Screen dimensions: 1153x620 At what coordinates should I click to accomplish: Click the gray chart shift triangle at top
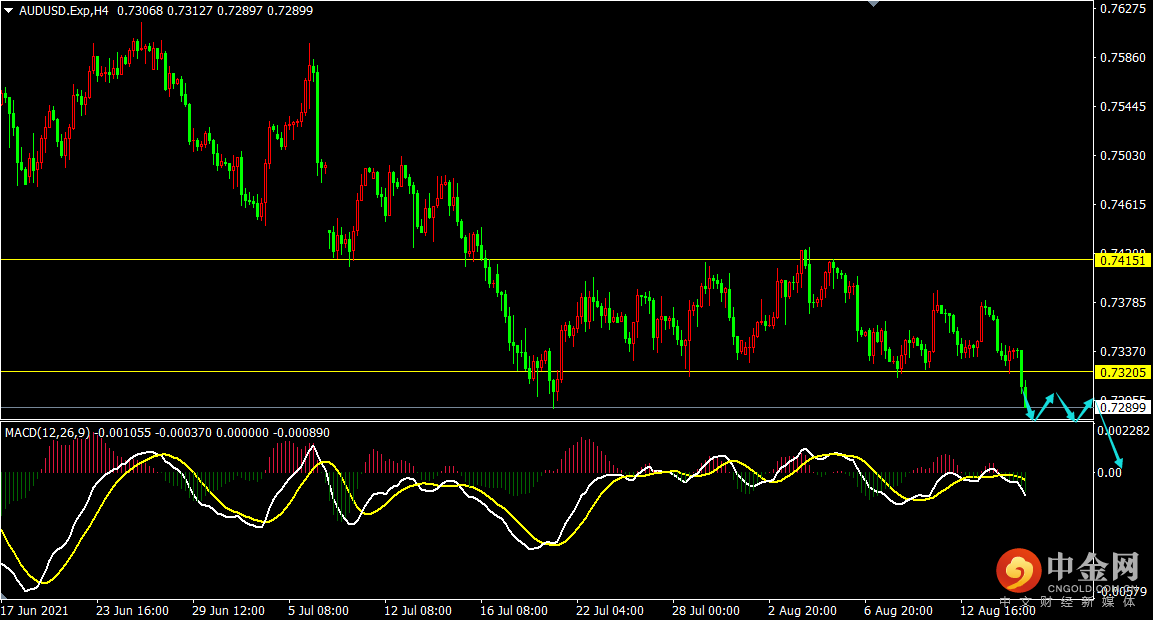tap(875, 4)
